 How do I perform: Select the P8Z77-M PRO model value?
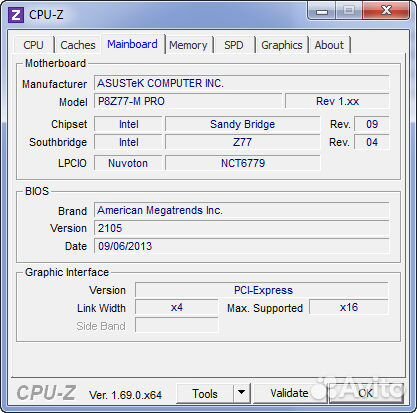pyautogui.click(x=188, y=101)
